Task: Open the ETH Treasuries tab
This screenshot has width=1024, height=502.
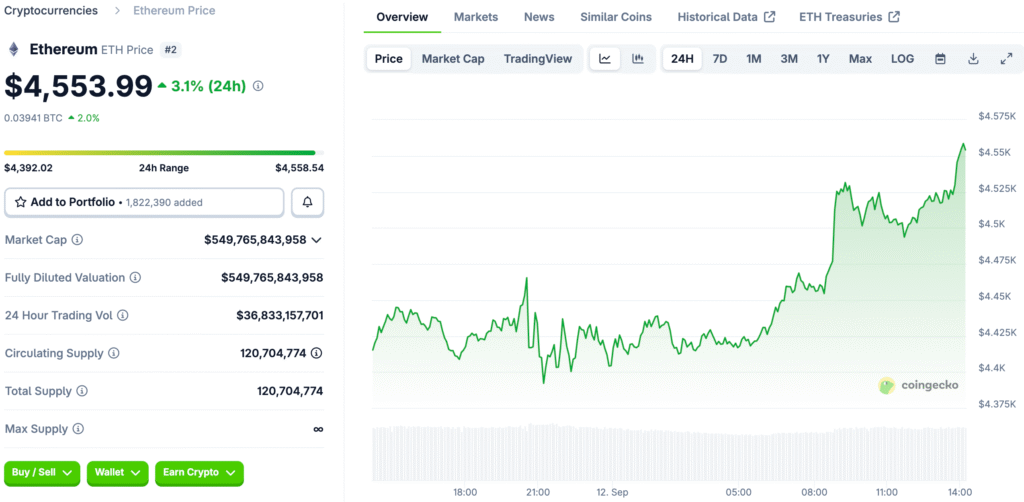Action: pyautogui.click(x=850, y=17)
